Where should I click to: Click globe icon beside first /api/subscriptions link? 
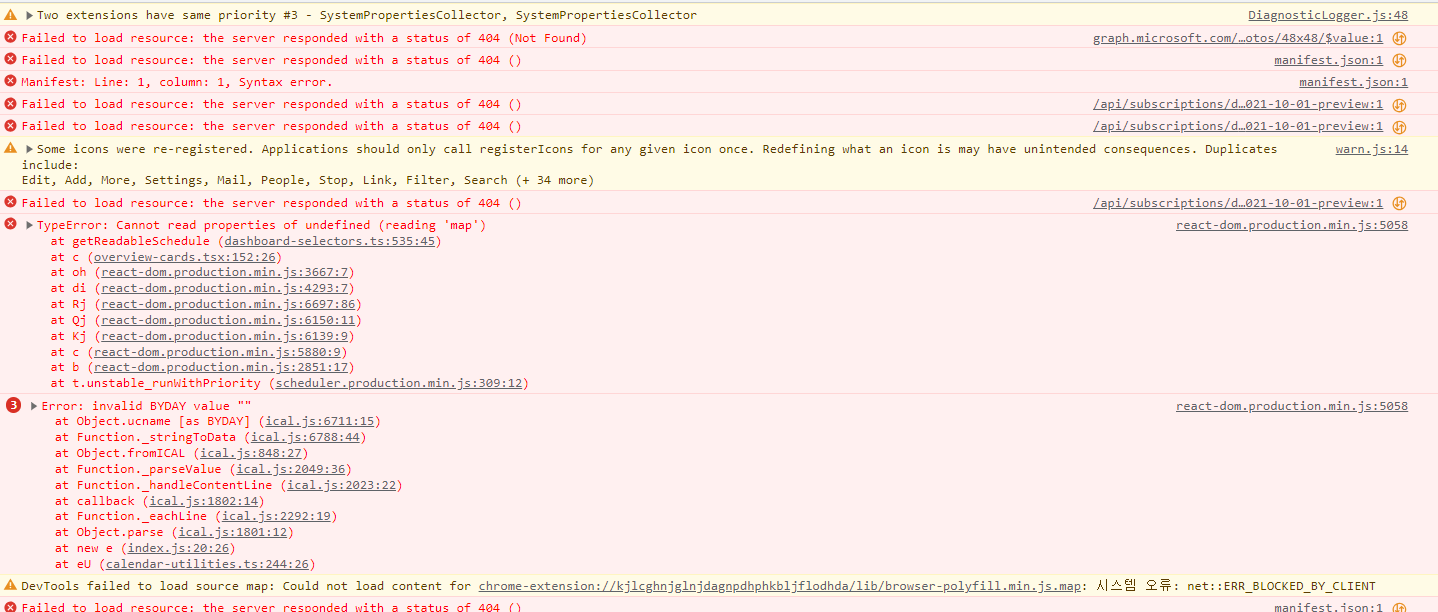[1399, 103]
